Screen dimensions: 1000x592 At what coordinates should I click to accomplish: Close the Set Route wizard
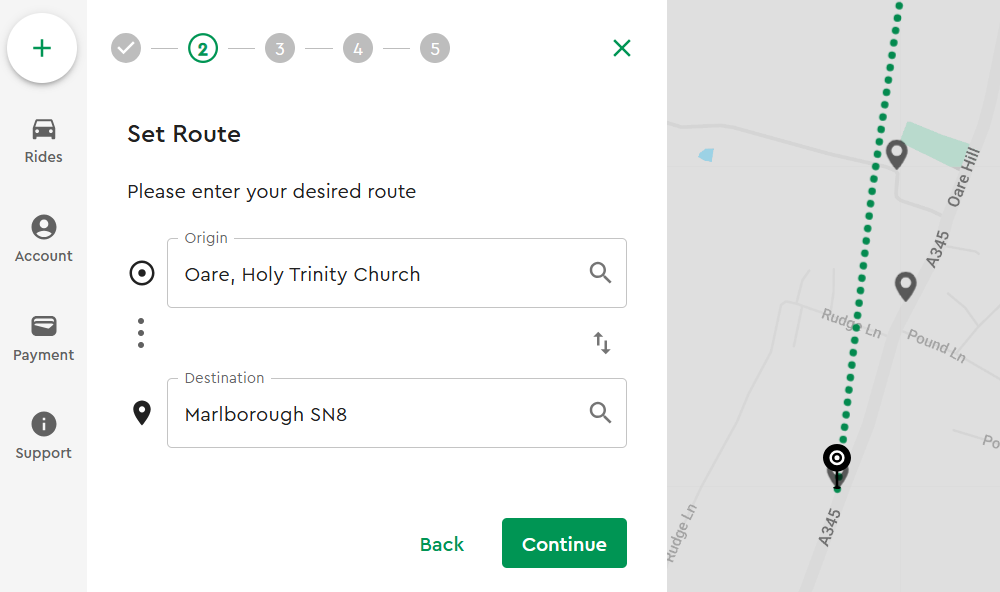click(622, 48)
